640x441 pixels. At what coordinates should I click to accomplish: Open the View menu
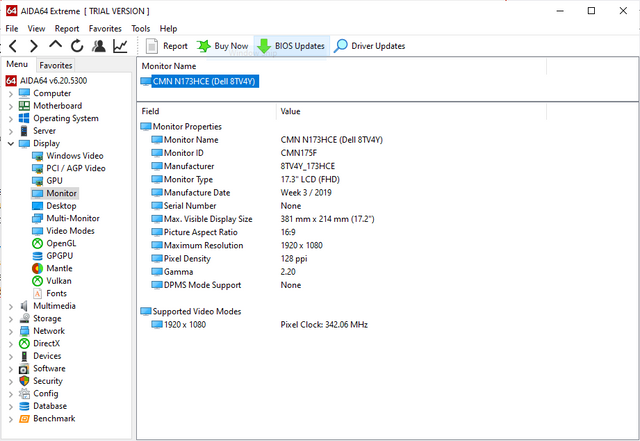(x=36, y=29)
